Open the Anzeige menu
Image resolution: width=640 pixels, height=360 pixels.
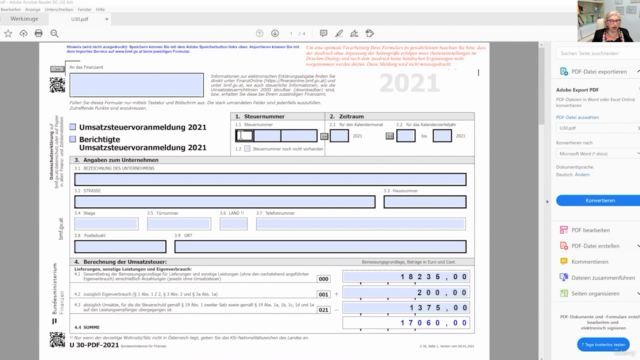point(33,9)
